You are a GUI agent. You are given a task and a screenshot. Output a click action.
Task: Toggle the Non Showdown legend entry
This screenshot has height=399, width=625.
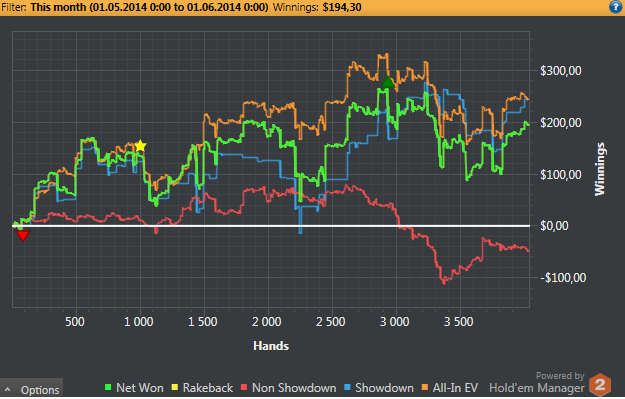(289, 388)
